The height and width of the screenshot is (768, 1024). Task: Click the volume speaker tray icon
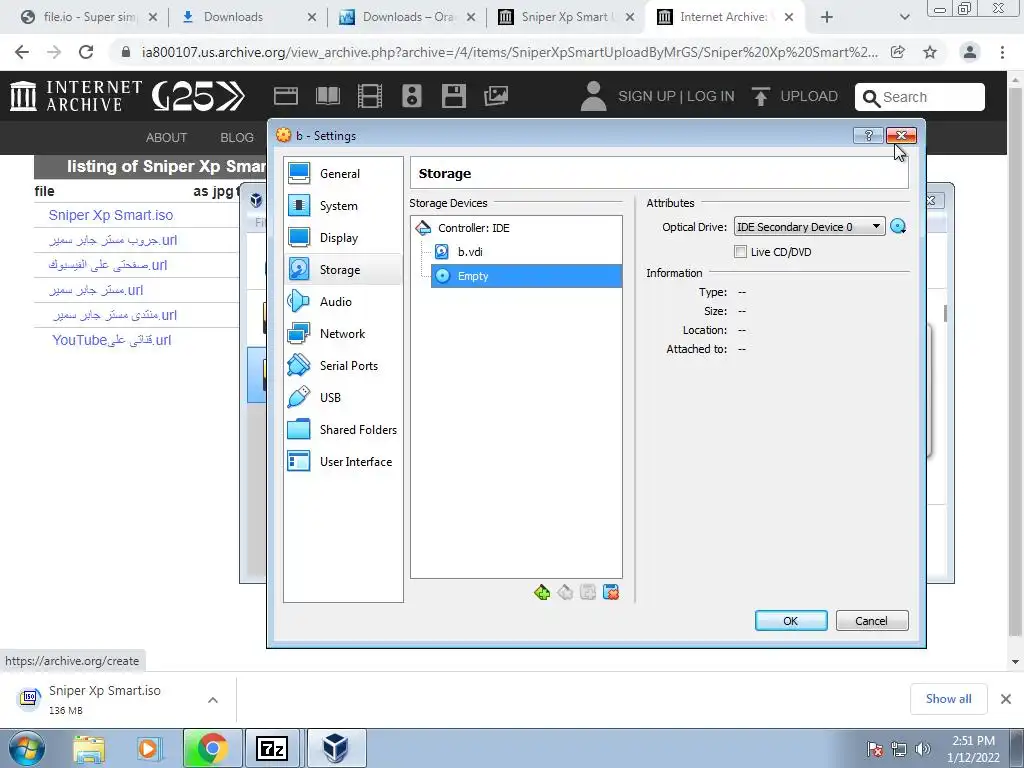pos(923,749)
